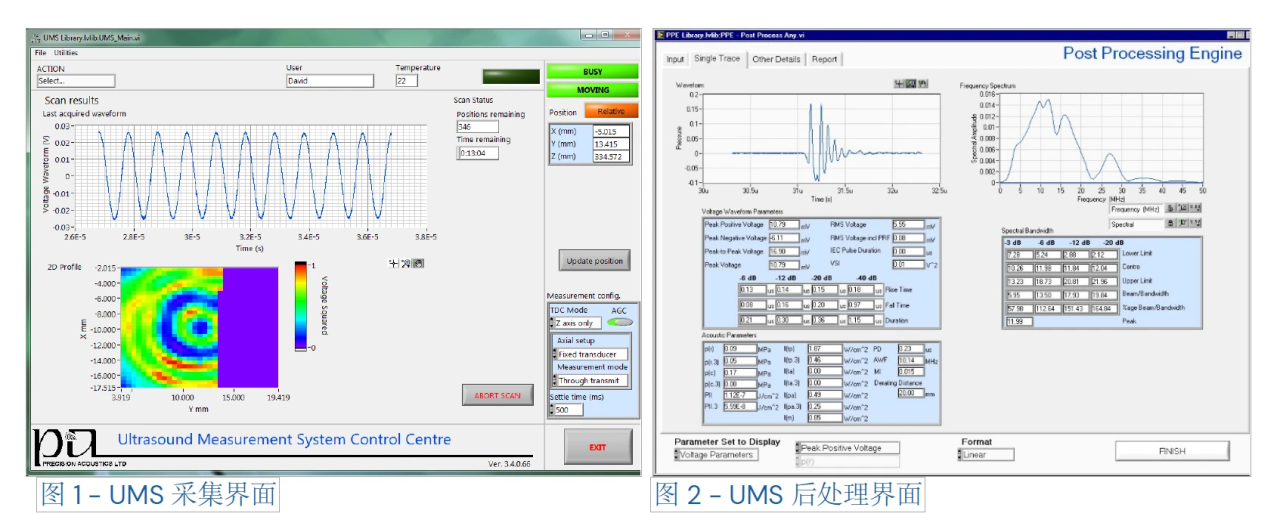Select the pan hand tool in UMS graph palette

point(418,263)
